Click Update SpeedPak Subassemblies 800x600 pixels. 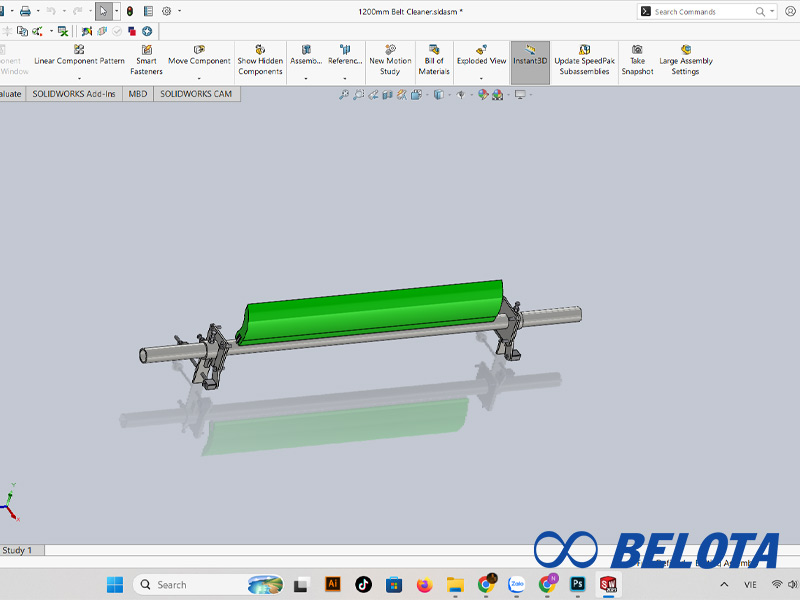584,60
